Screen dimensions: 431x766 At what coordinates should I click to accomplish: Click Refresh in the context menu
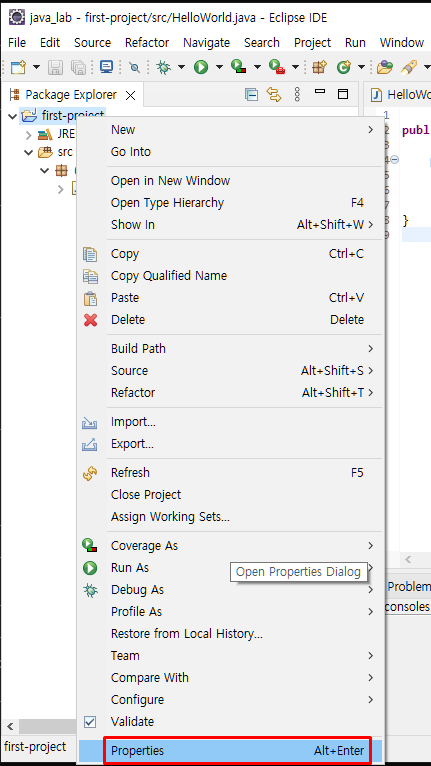click(230, 473)
